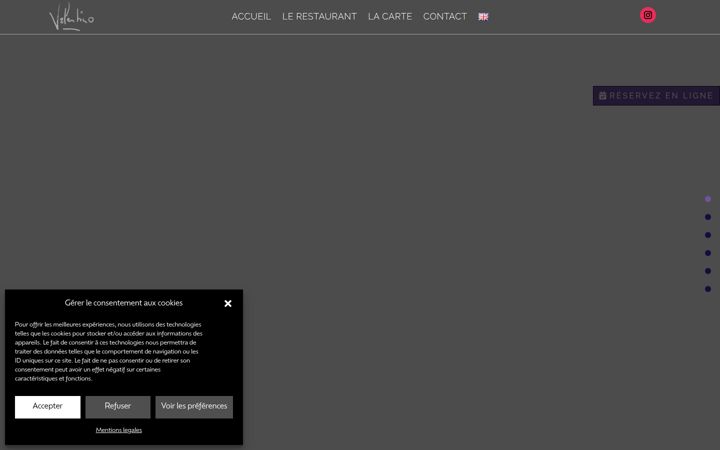720x450 pixels.
Task: Jump to fourth section navigation dot
Action: pos(708,253)
